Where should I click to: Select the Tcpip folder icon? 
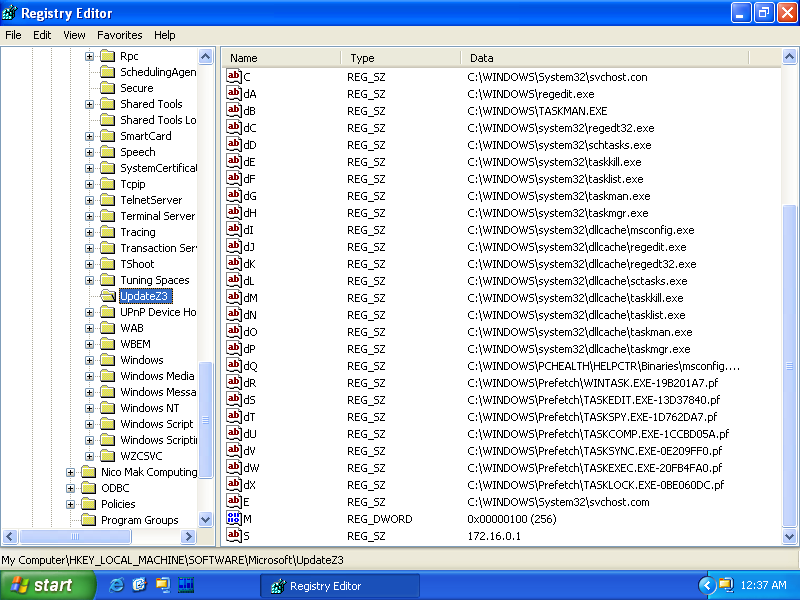point(108,184)
